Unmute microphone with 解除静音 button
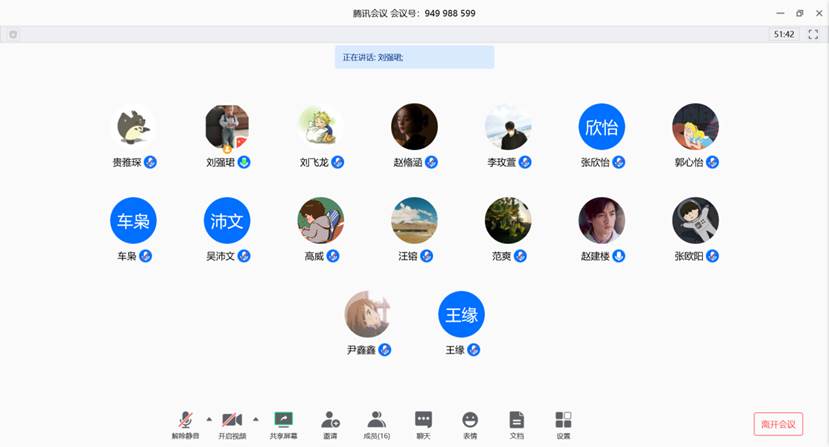The image size is (829, 447). pyautogui.click(x=185, y=423)
